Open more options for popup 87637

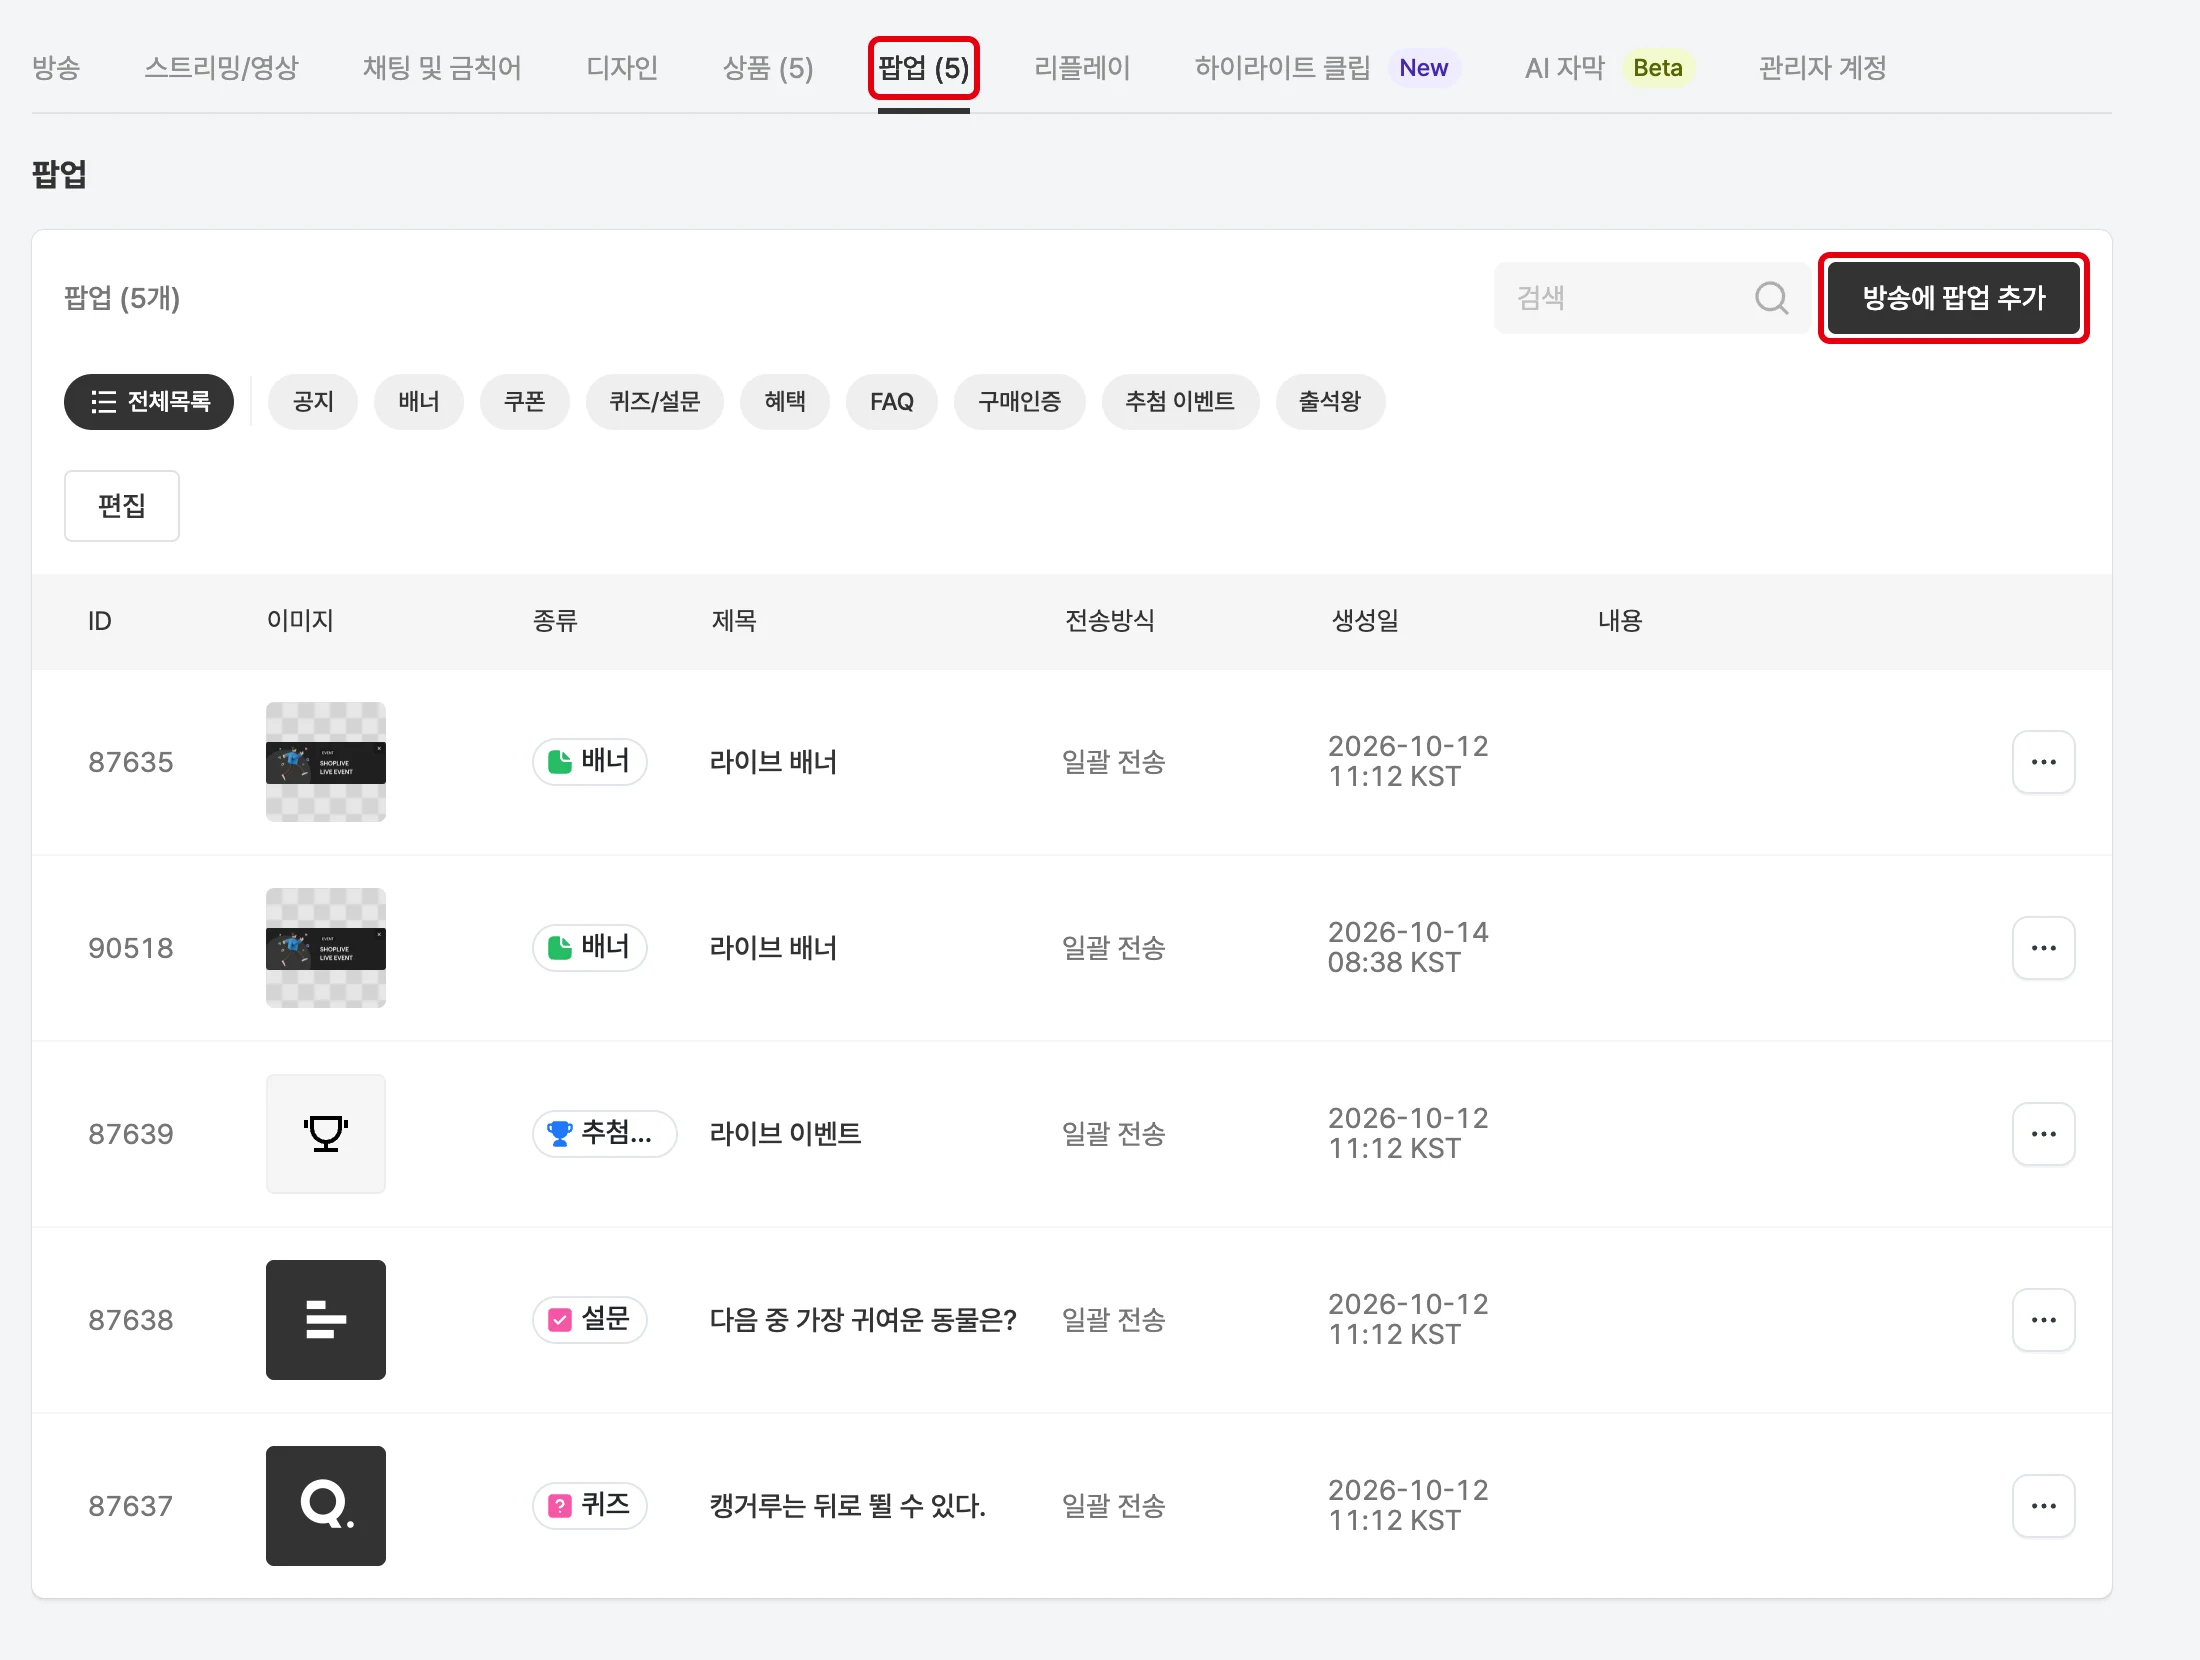pos(2043,1506)
